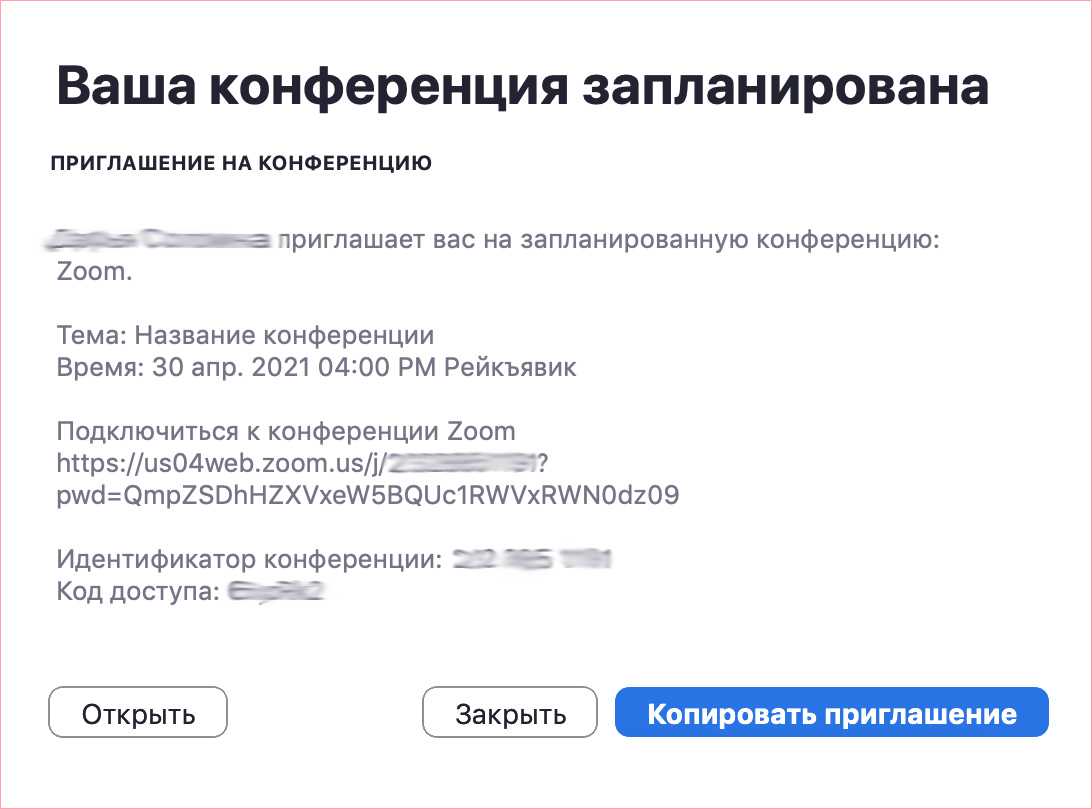1092x809 pixels.
Task: Click the blurred access code value
Action: tap(275, 591)
